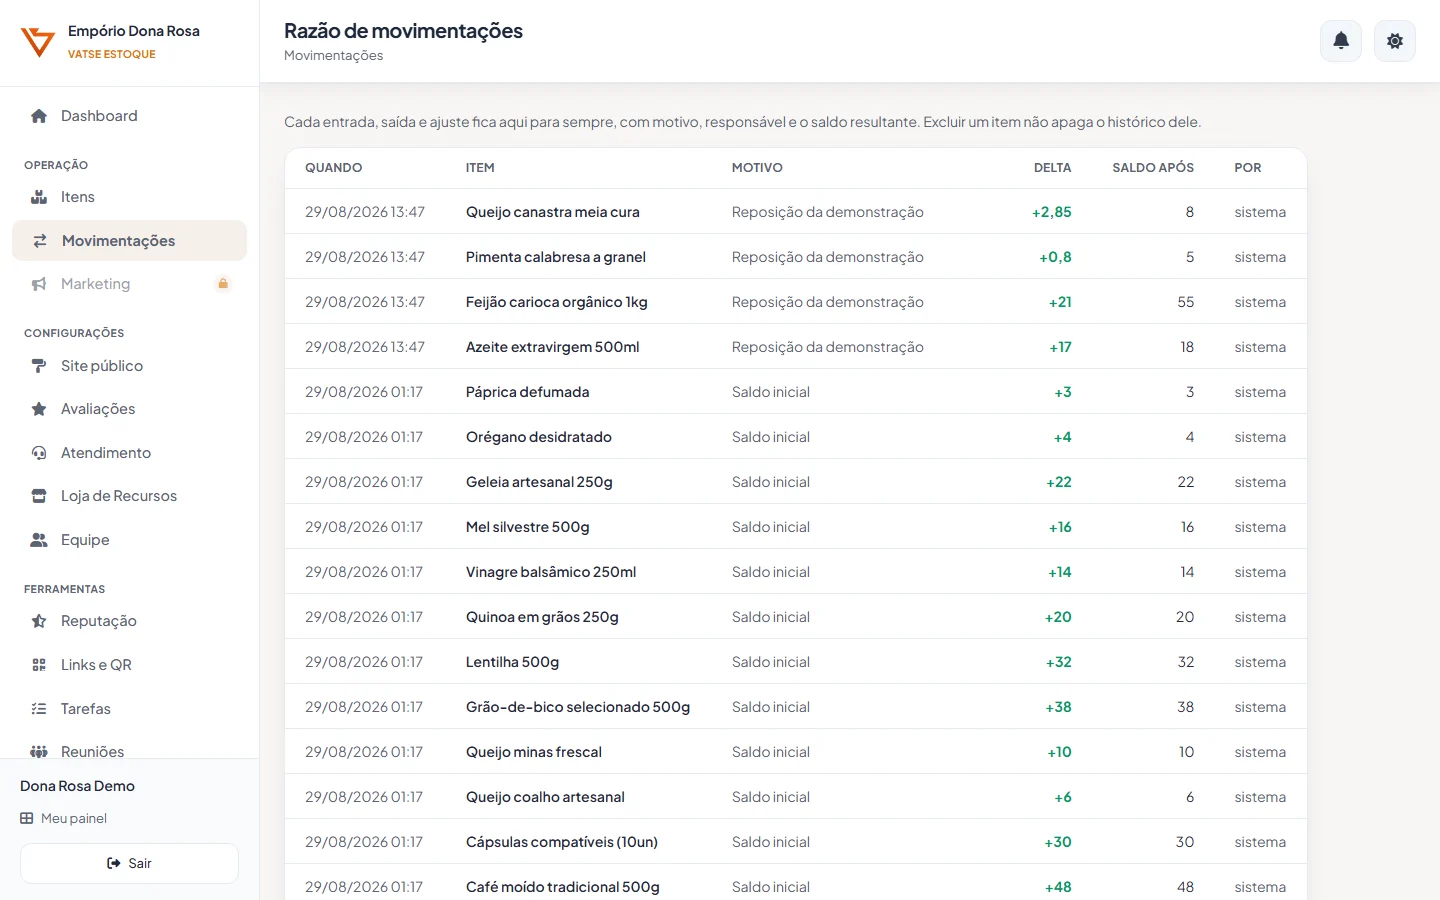Click the Sair logout button
This screenshot has width=1440, height=900.
(129, 863)
